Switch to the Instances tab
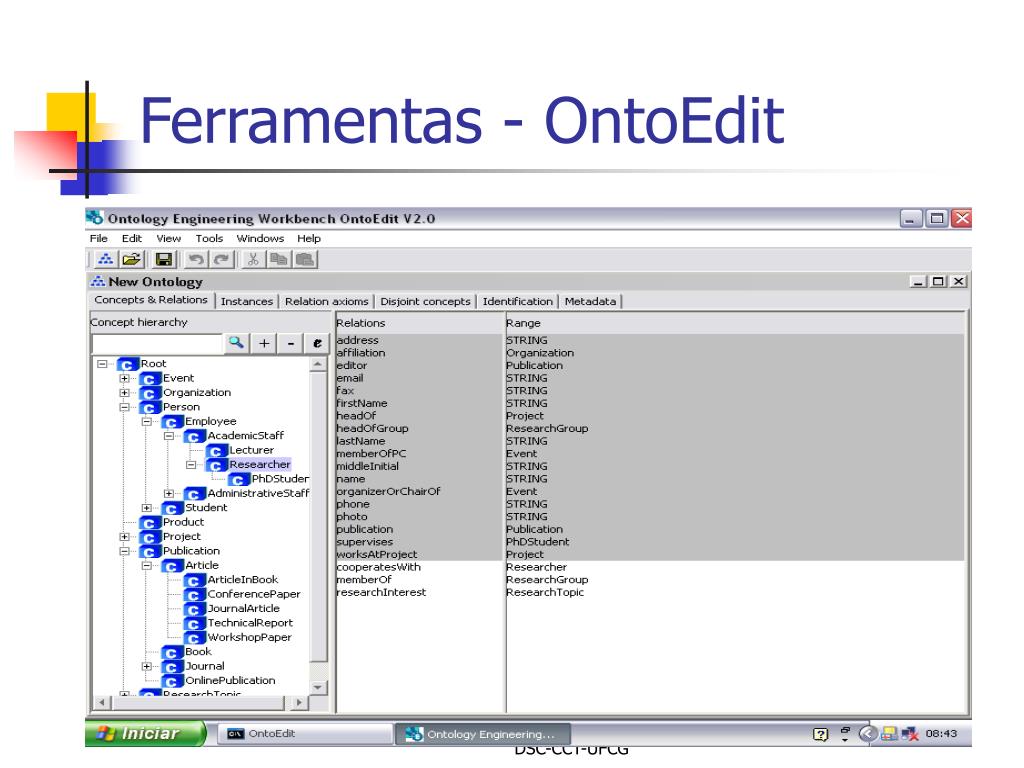 click(x=247, y=301)
